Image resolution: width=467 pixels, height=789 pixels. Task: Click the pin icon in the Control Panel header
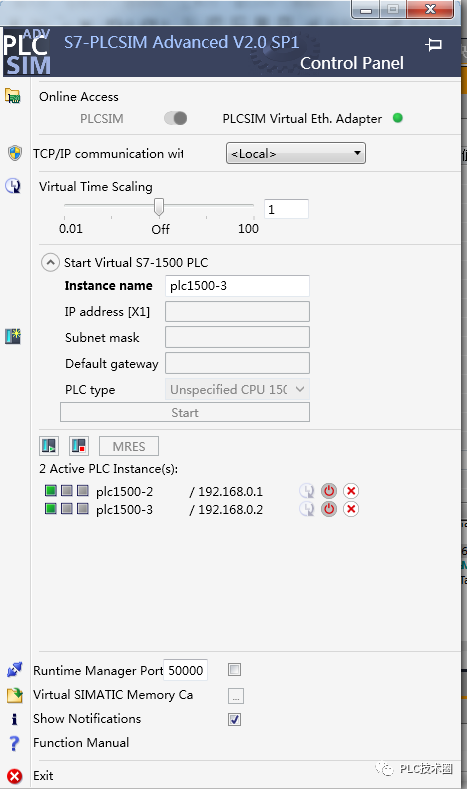point(433,45)
